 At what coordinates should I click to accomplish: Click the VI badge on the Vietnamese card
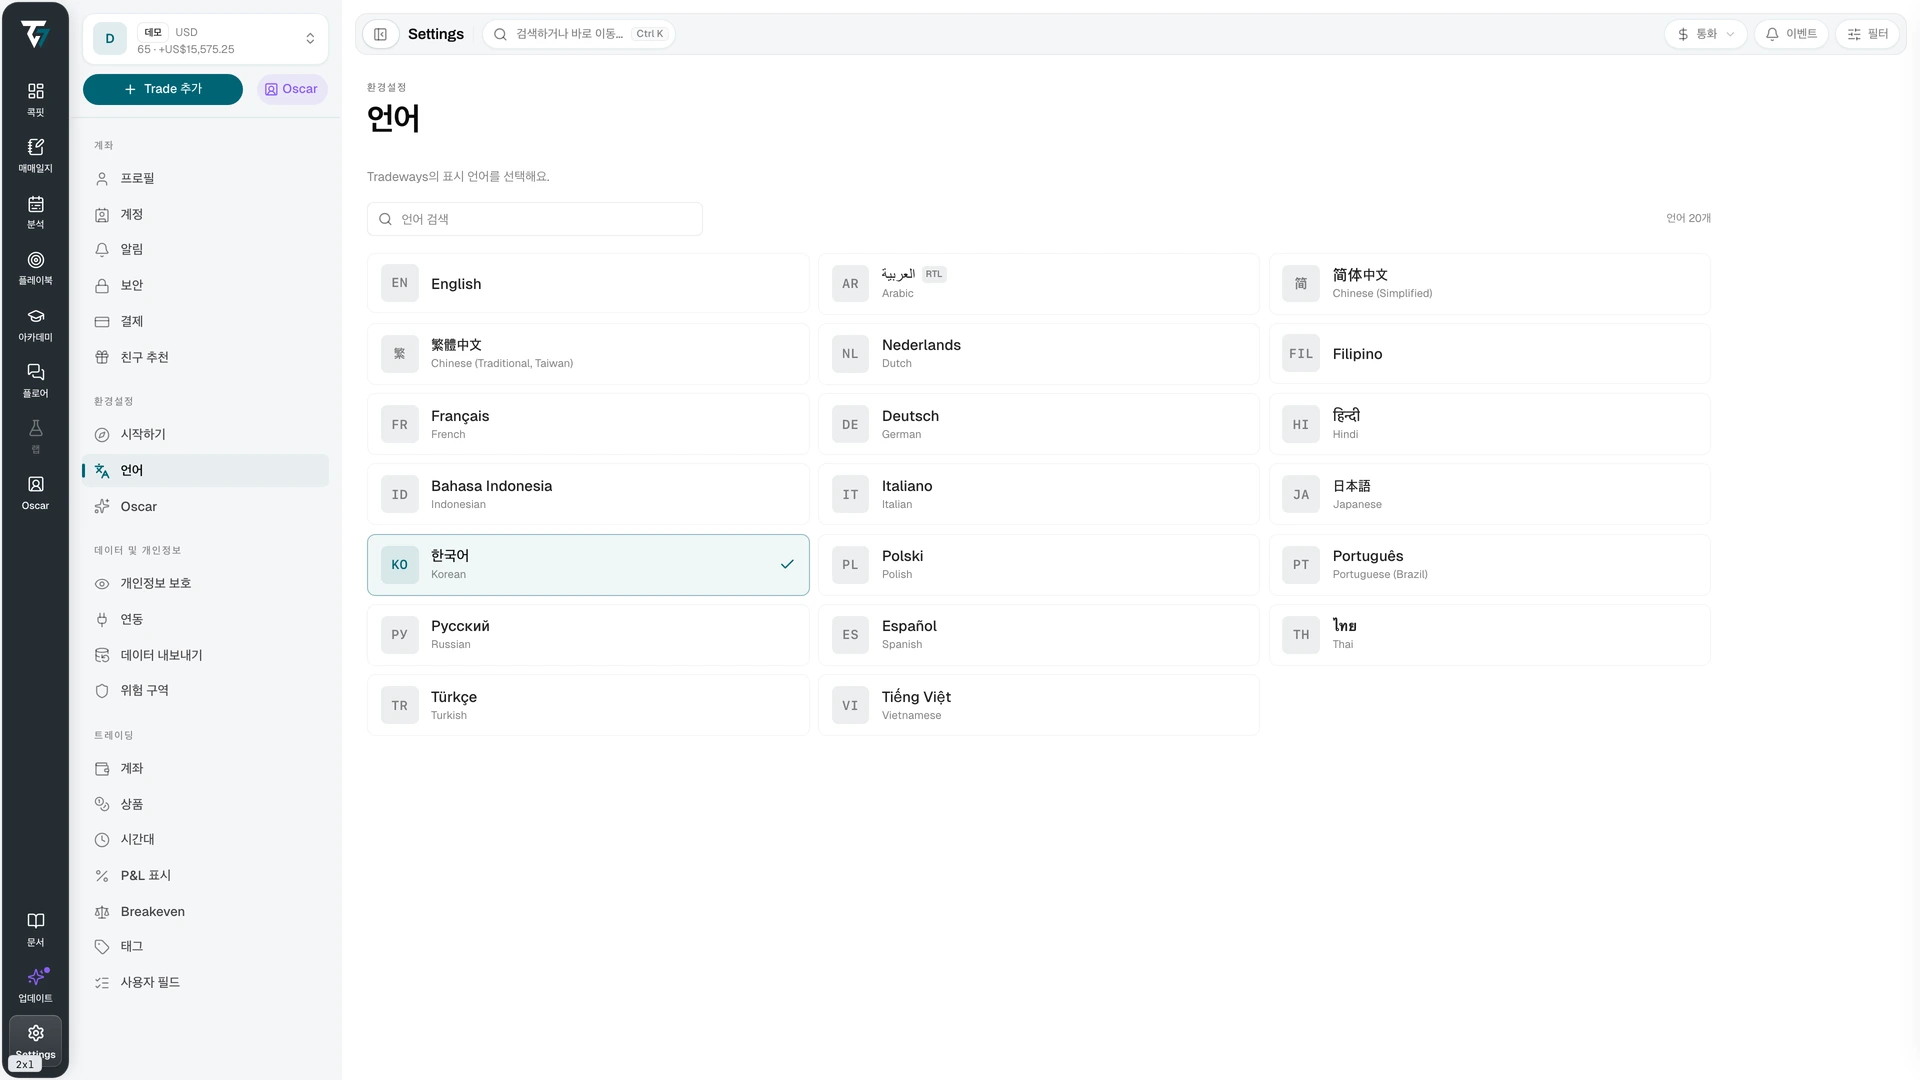850,705
